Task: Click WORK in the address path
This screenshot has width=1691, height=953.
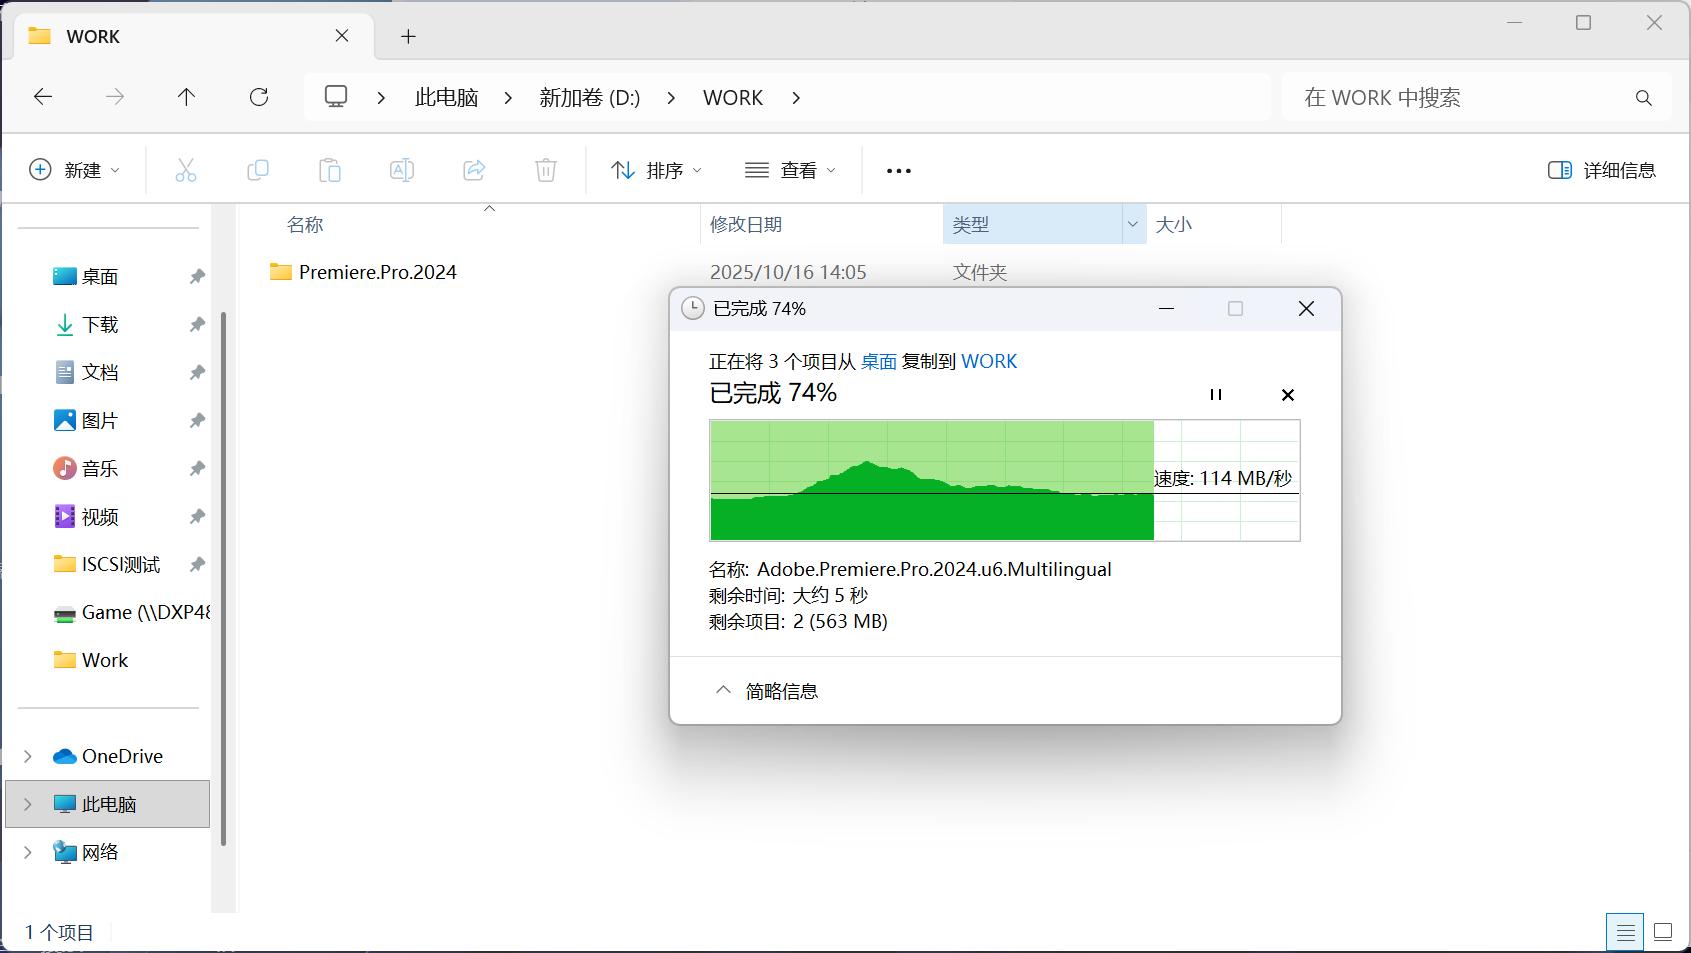Action: [x=733, y=98]
